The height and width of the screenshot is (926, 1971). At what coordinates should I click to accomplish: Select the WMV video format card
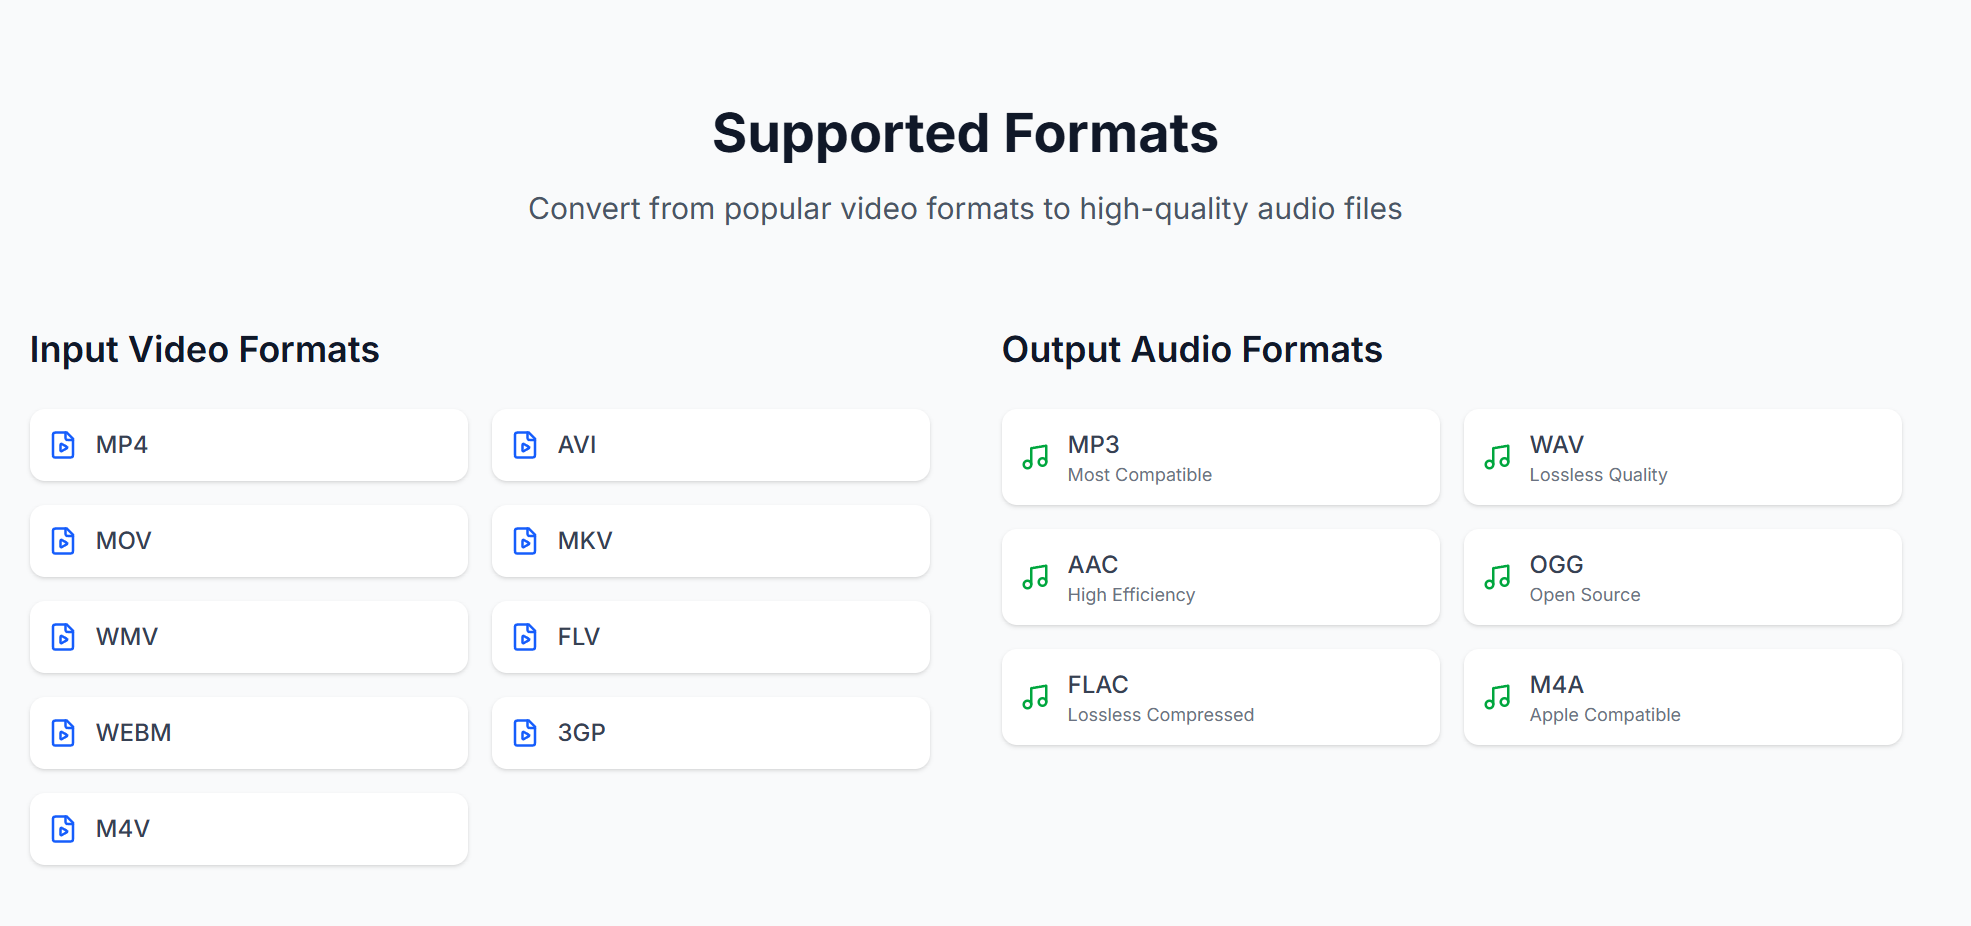coord(248,637)
